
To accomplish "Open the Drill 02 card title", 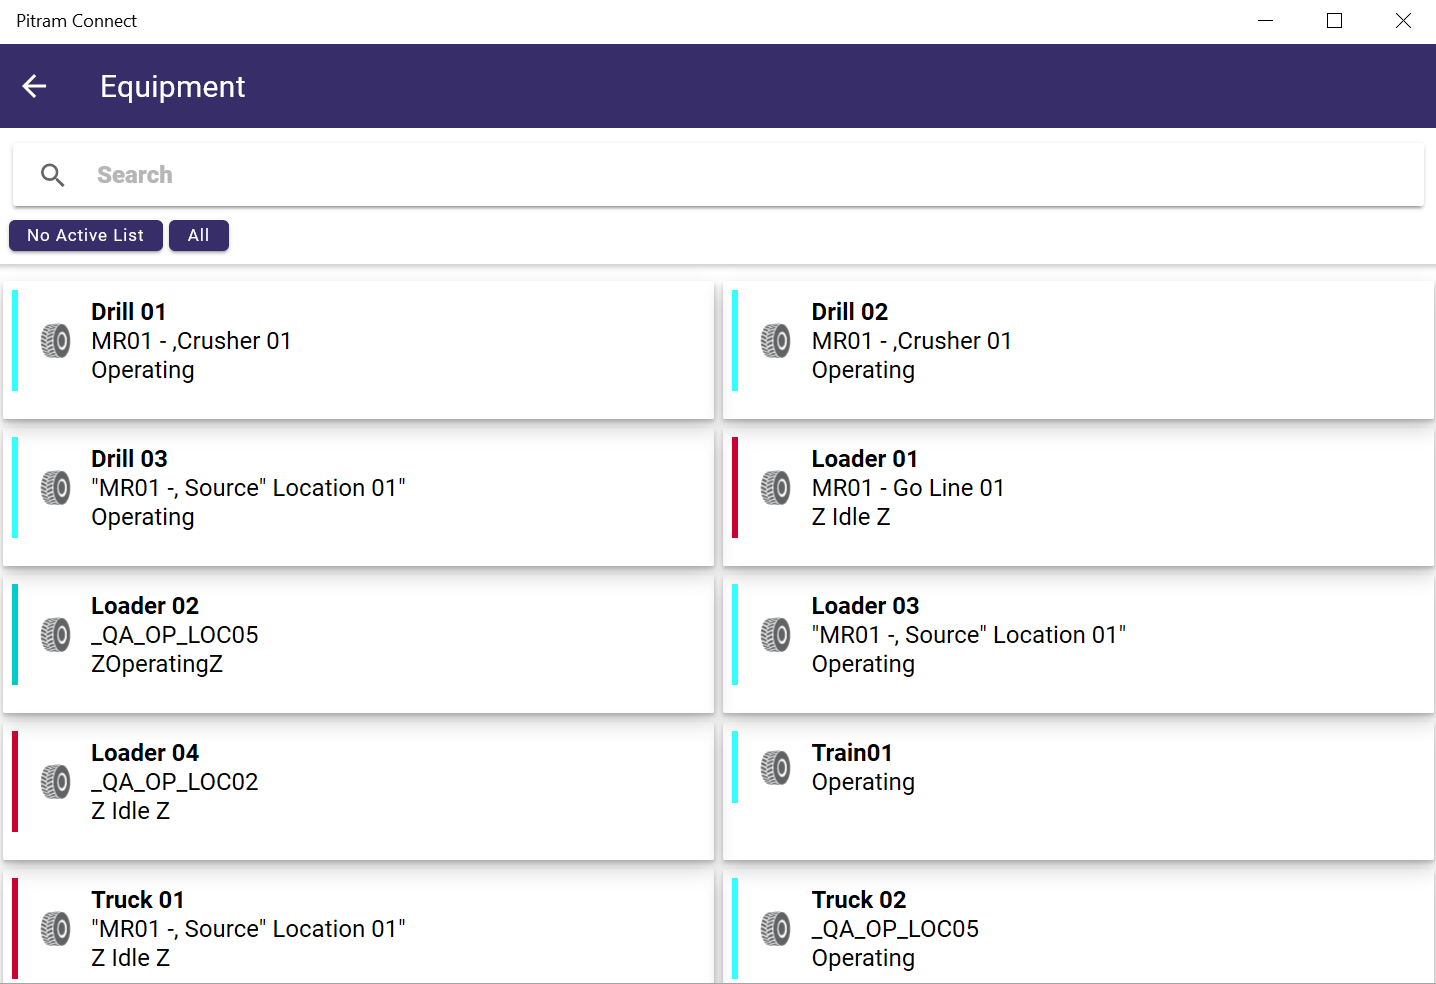I will click(849, 312).
